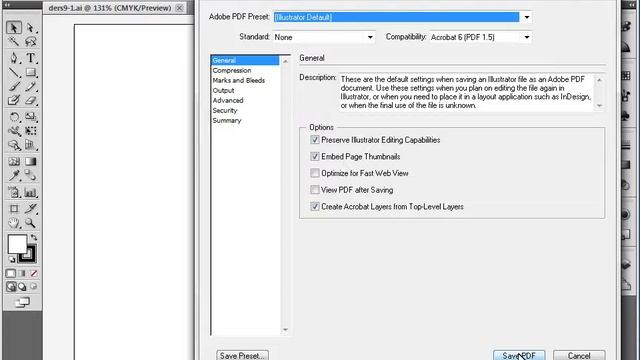Select the Column Graph tool
Image resolution: width=640 pixels, height=360 pixels.
[x=31, y=192]
